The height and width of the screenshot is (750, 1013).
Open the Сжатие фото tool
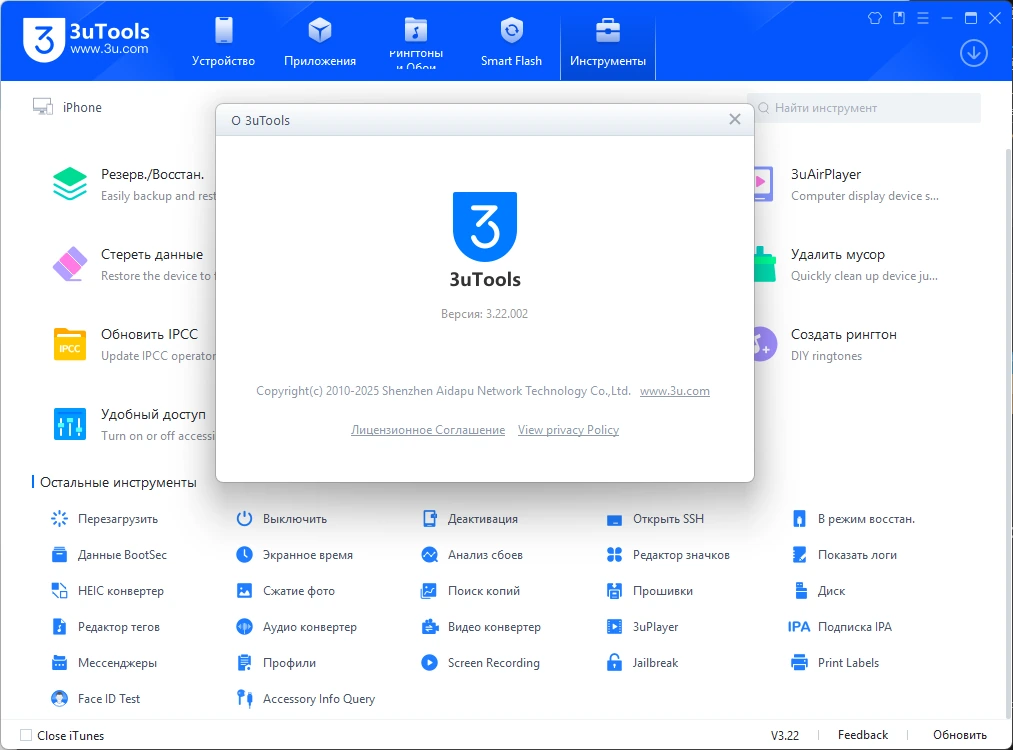tap(286, 590)
